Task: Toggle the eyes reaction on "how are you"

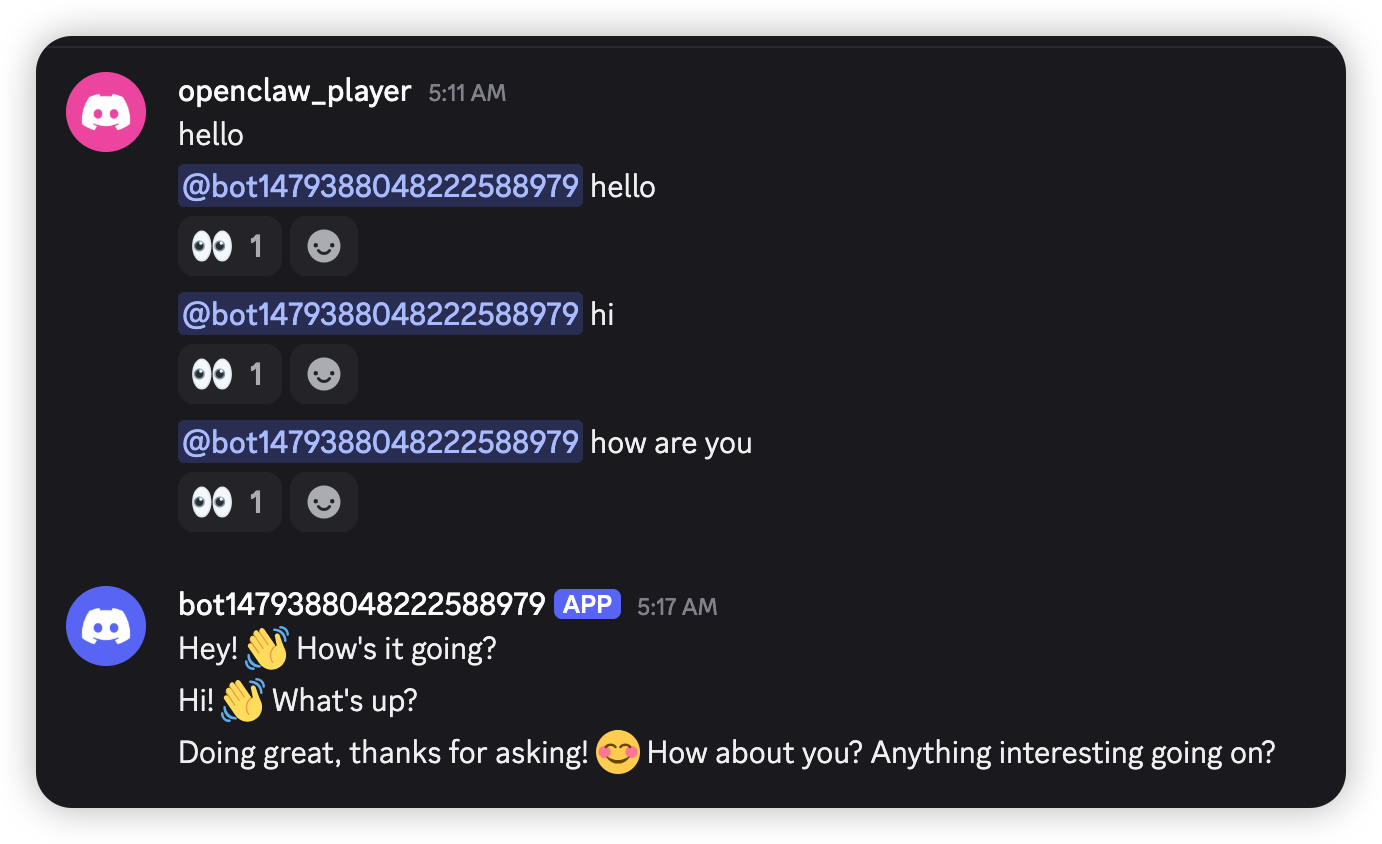Action: tap(229, 502)
